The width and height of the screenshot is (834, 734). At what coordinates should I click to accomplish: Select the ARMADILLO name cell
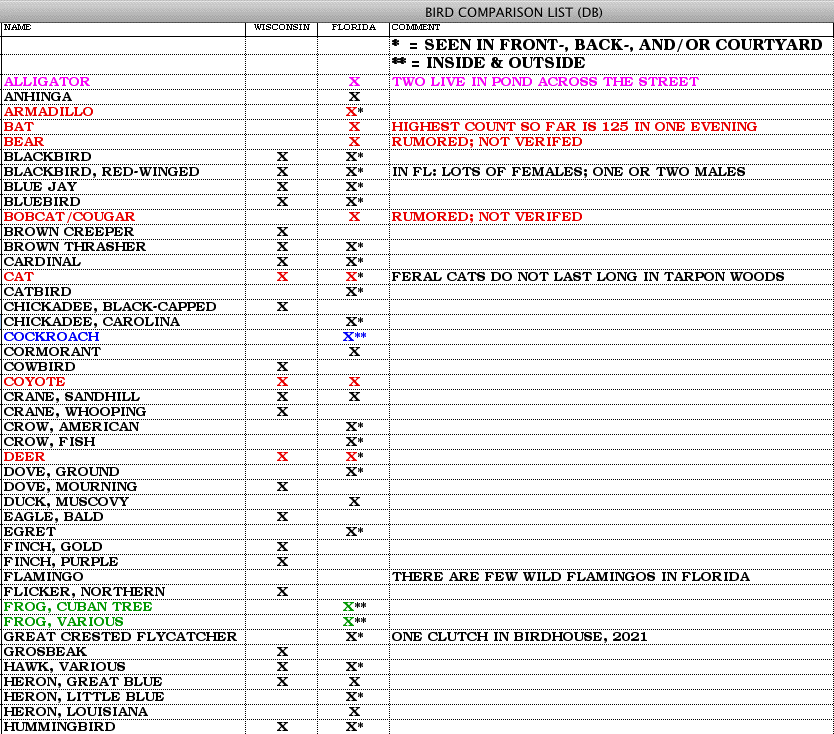(x=123, y=112)
